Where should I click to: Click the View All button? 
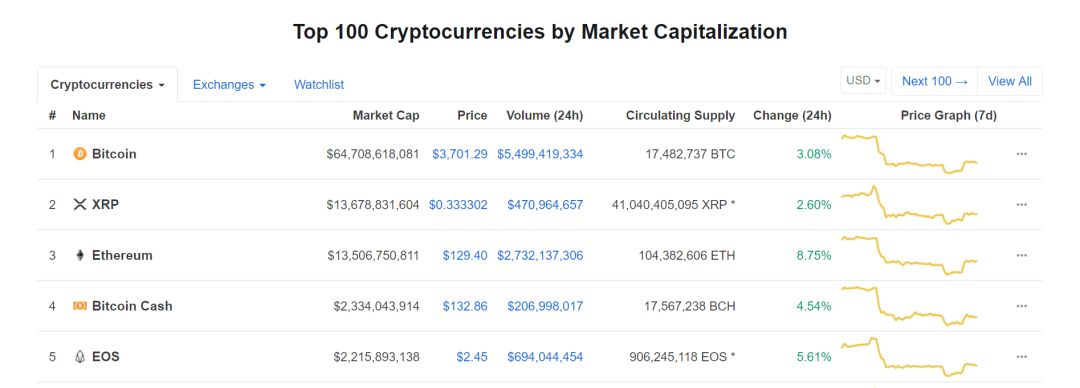(1010, 81)
